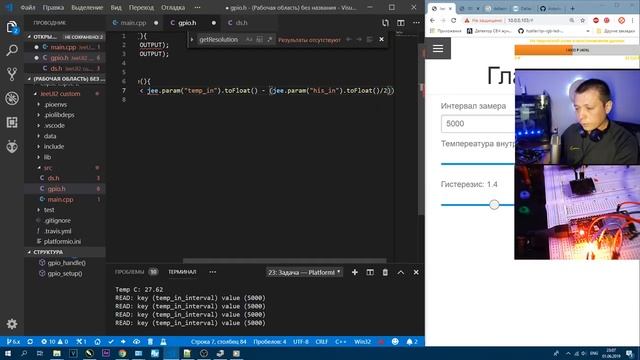Open the terminal task dropdown

[304, 272]
